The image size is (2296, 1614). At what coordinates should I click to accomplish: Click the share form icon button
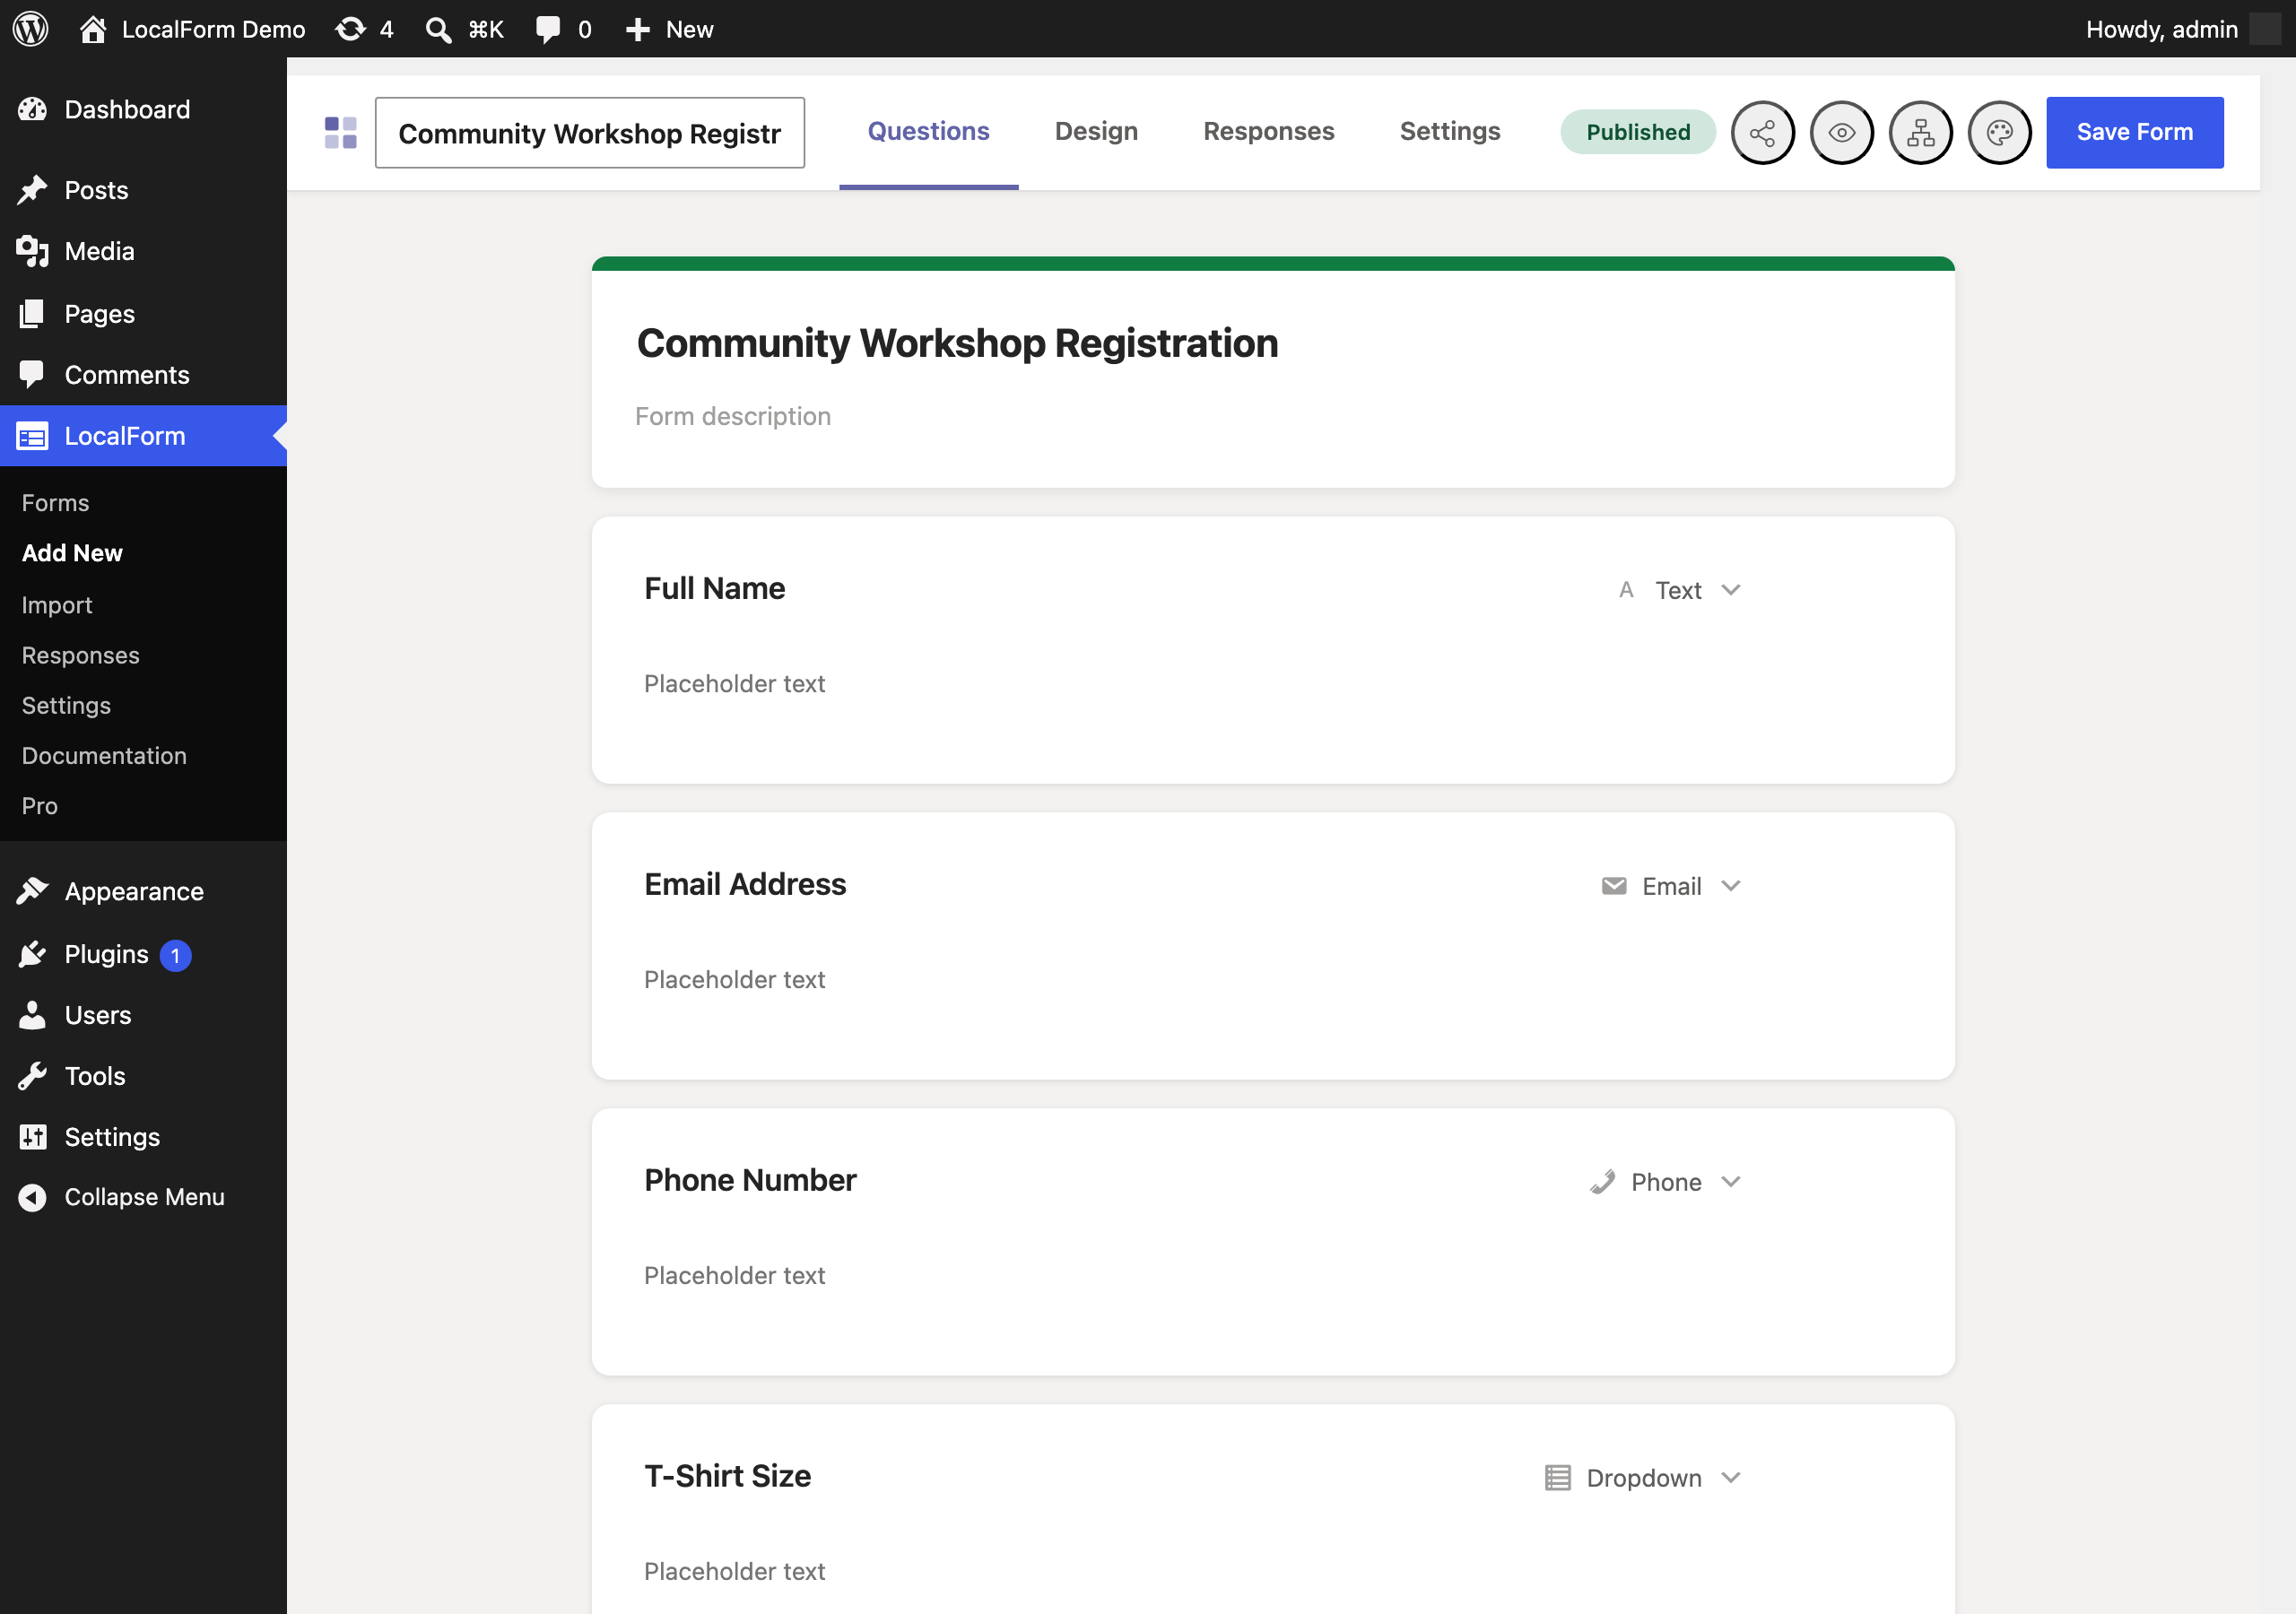point(1762,132)
